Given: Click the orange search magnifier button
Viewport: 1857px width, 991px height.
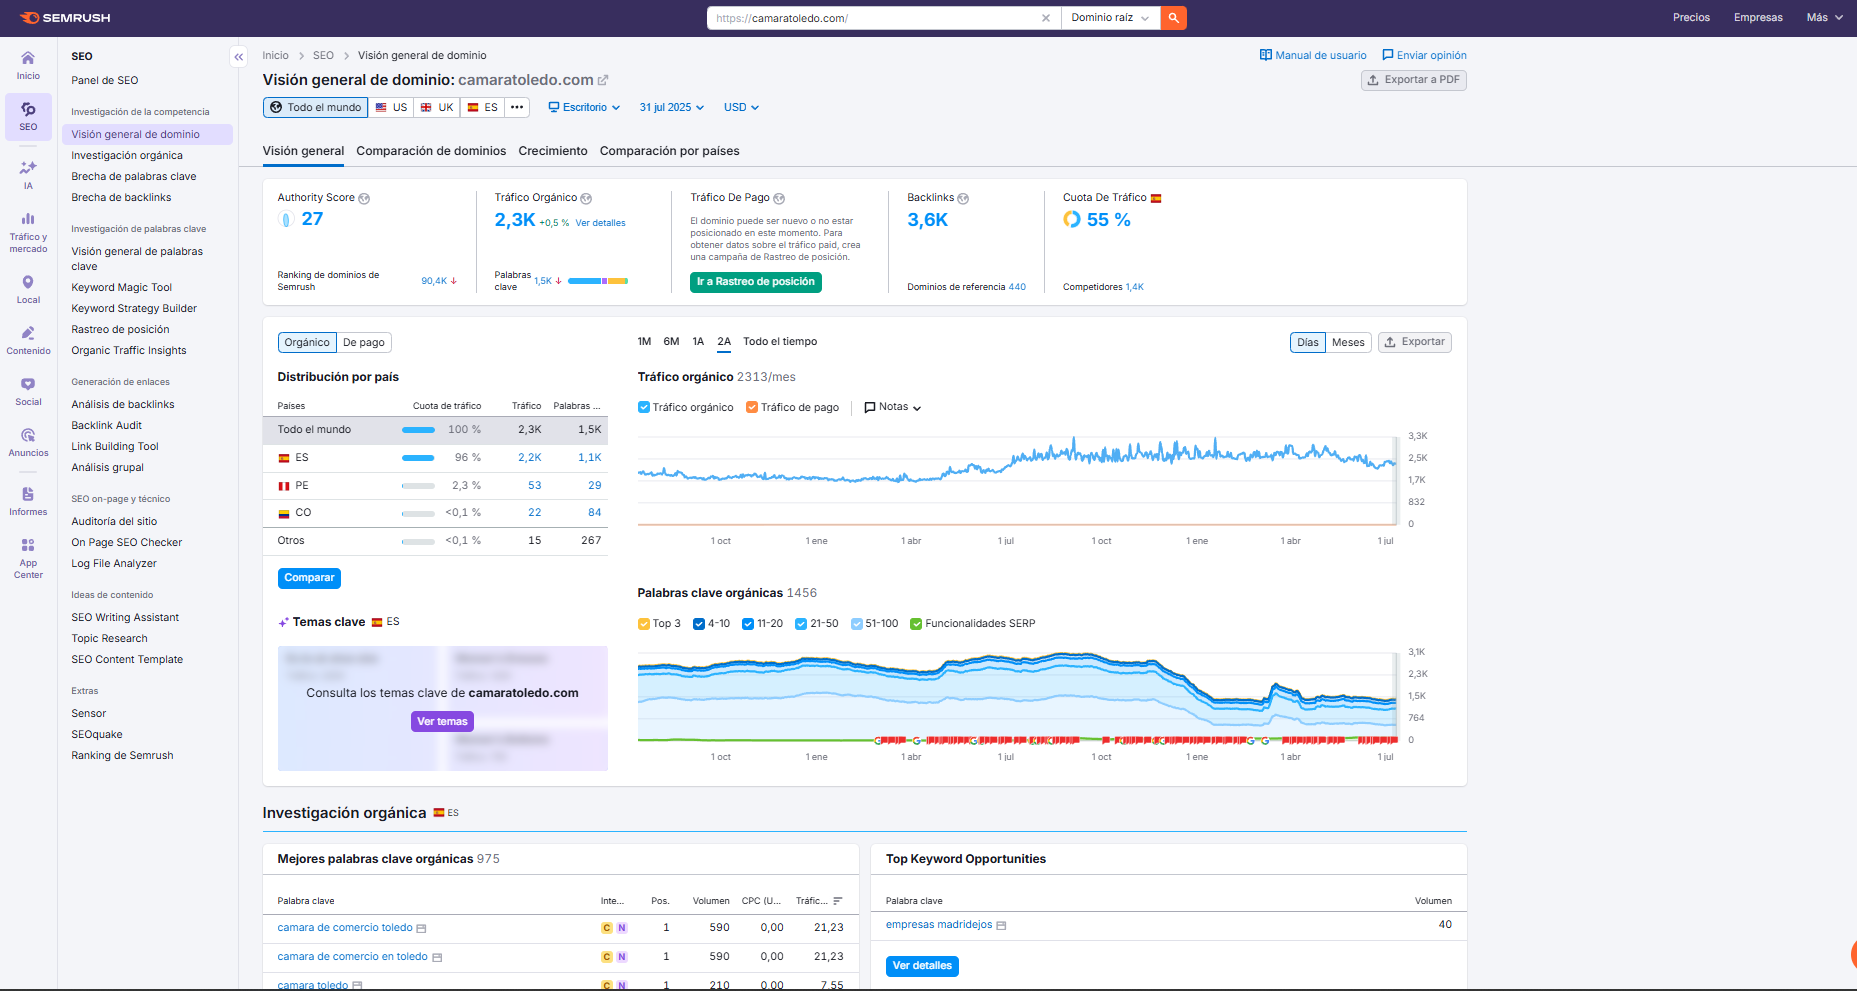Looking at the screenshot, I should [1174, 18].
